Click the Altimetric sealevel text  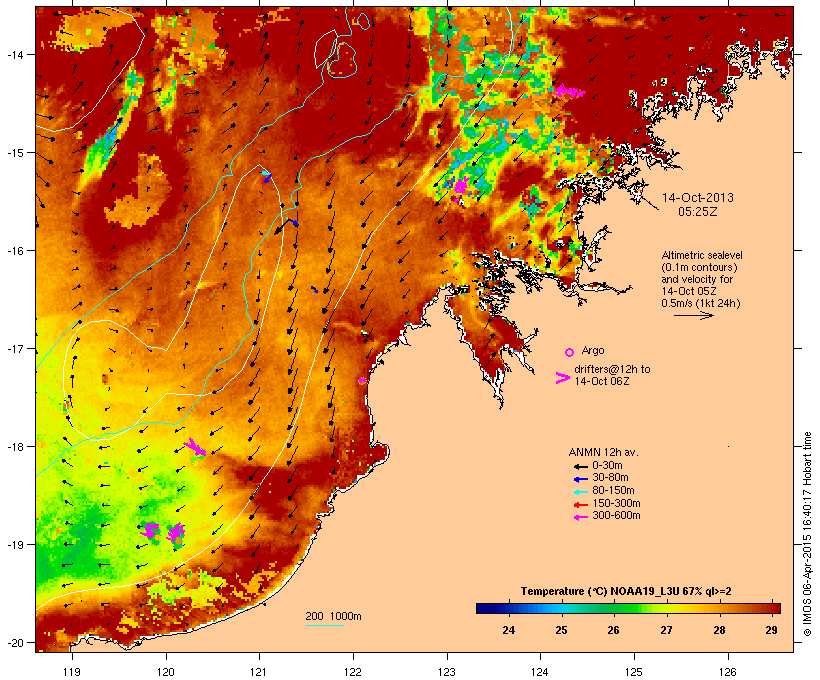click(x=702, y=255)
